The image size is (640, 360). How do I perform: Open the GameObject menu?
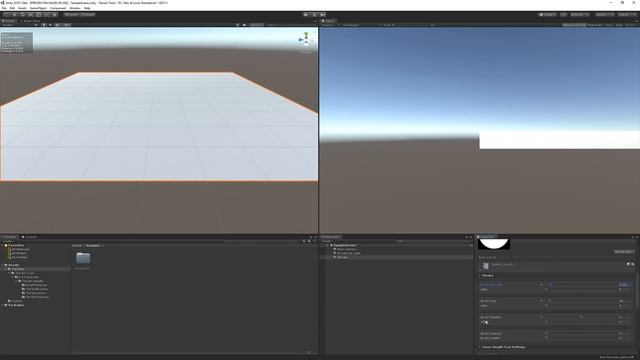(x=38, y=8)
